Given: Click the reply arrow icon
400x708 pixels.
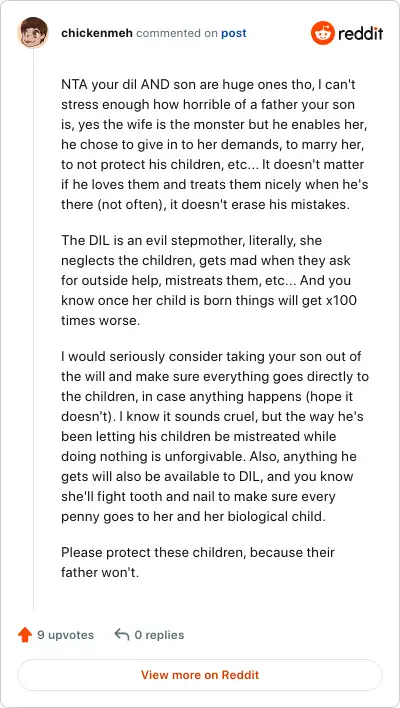Looking at the screenshot, I should point(122,634).
